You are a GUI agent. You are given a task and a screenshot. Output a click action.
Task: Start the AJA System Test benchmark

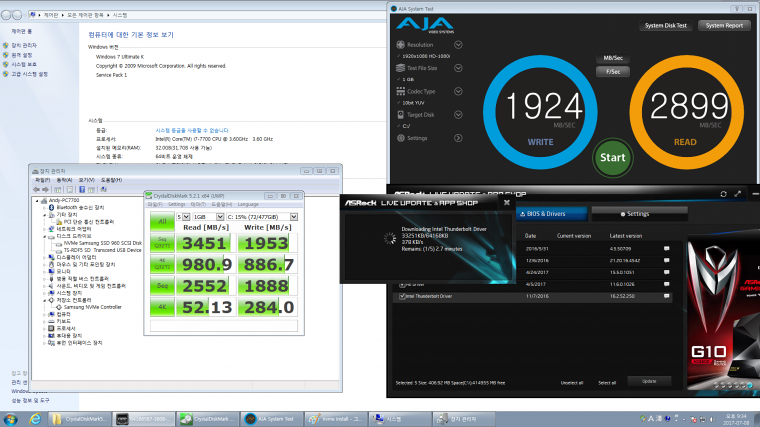click(x=613, y=158)
